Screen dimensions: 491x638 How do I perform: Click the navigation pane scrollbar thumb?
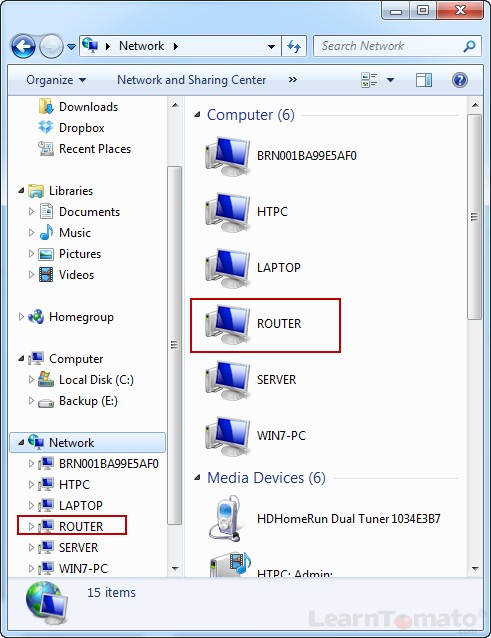[x=175, y=345]
